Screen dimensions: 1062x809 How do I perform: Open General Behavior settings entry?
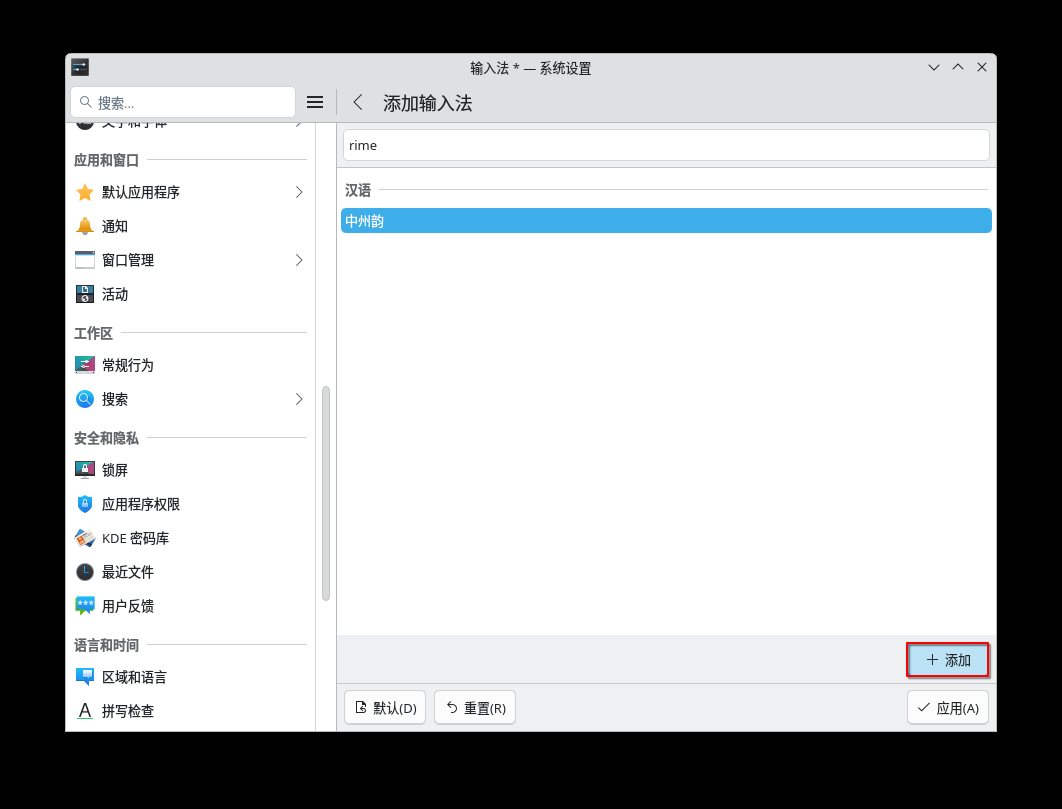[128, 365]
